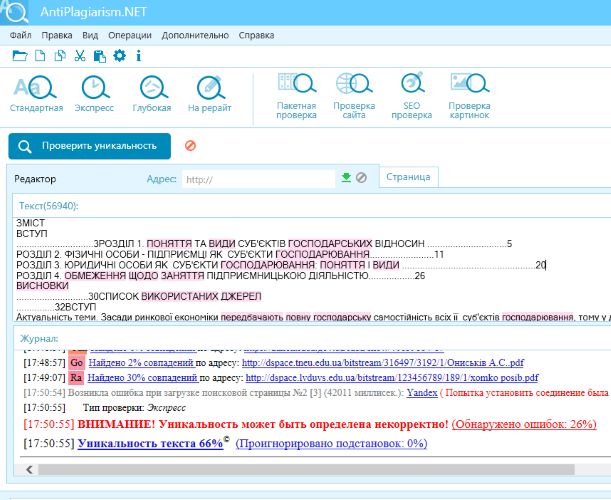Cancel page loading with grey stop icon
Viewport: 611px width, 500px height.
tap(361, 178)
